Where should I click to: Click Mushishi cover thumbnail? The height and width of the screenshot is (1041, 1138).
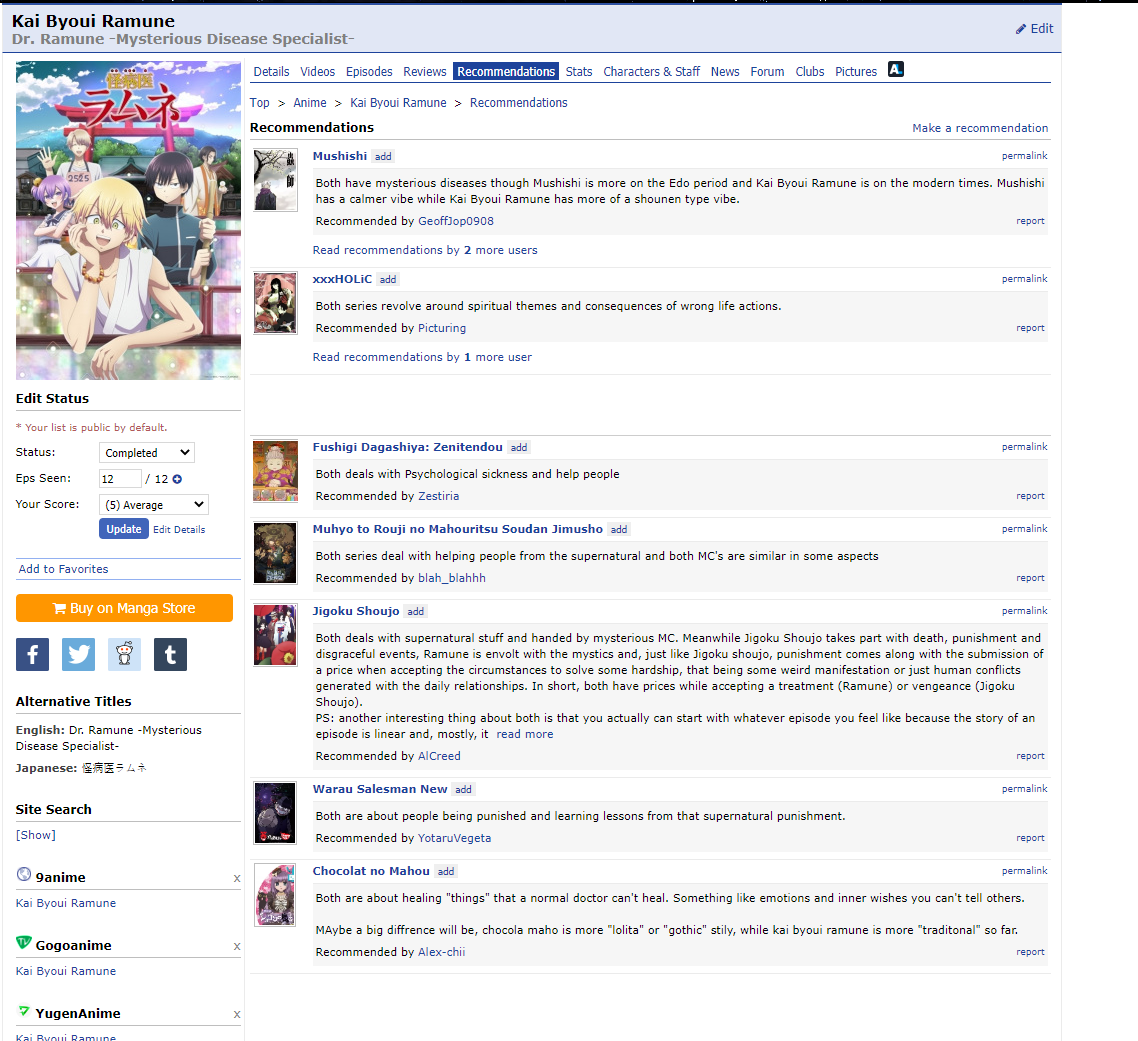(x=275, y=180)
